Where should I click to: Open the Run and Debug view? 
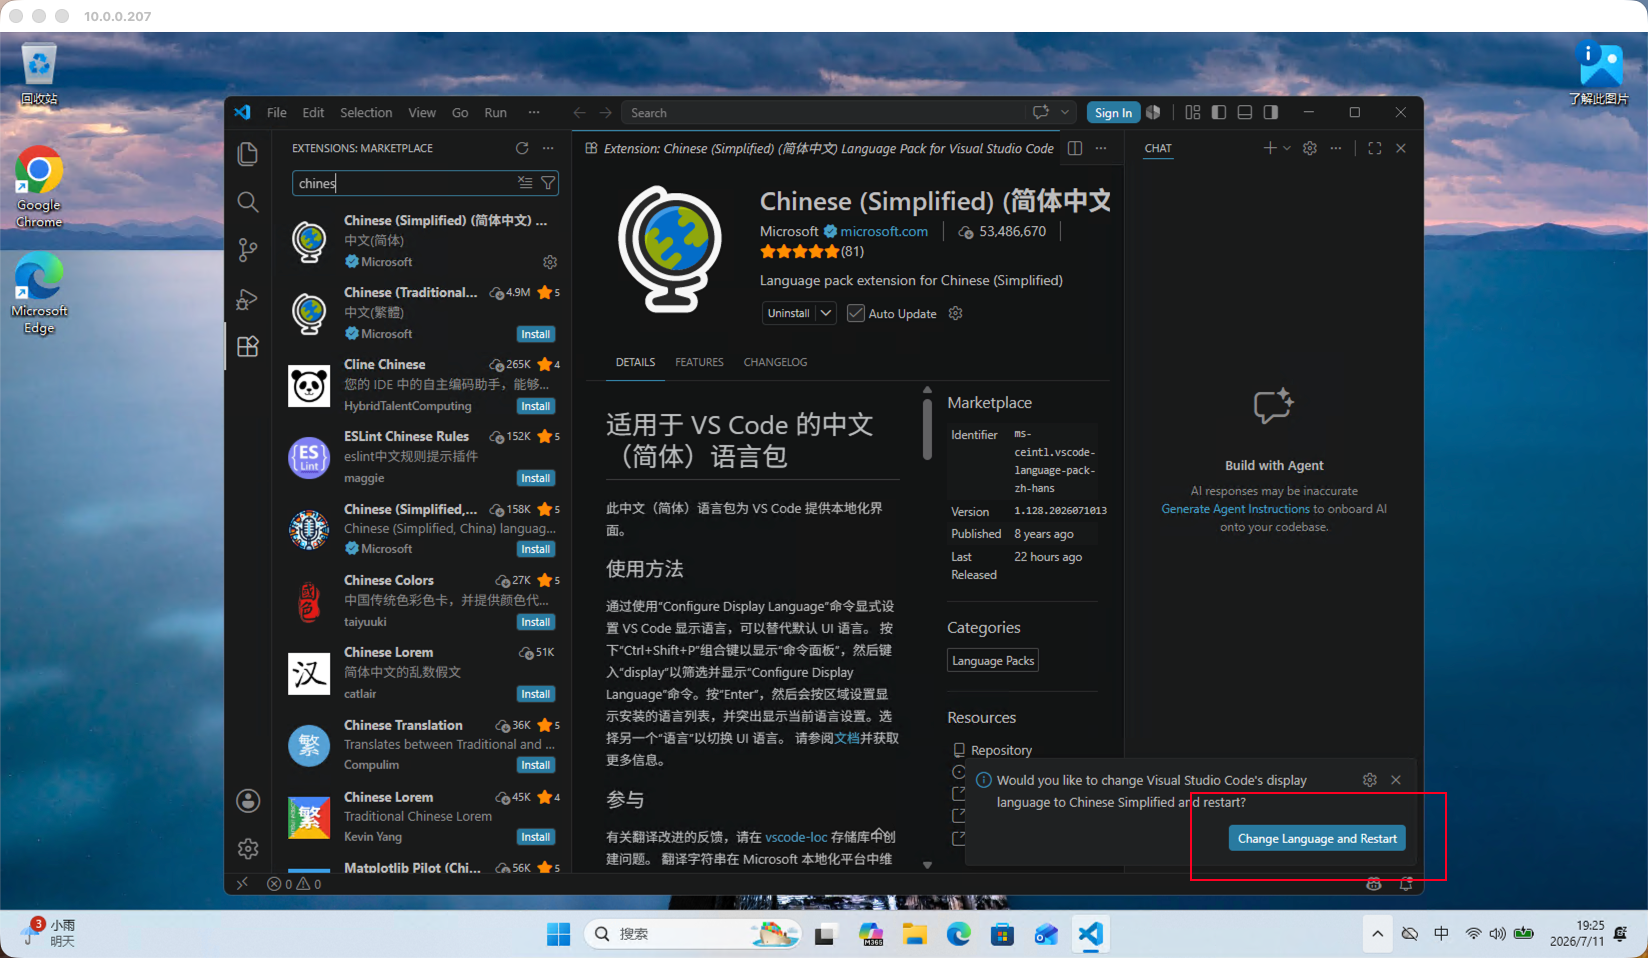tap(248, 299)
